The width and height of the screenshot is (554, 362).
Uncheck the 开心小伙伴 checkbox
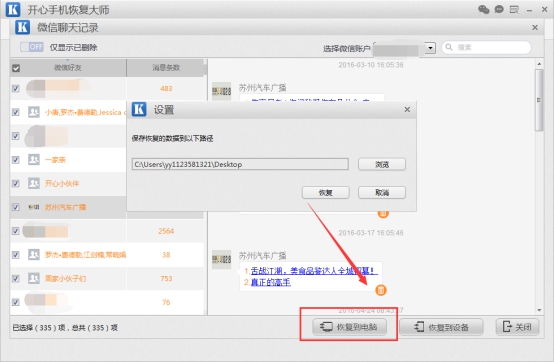click(16, 183)
